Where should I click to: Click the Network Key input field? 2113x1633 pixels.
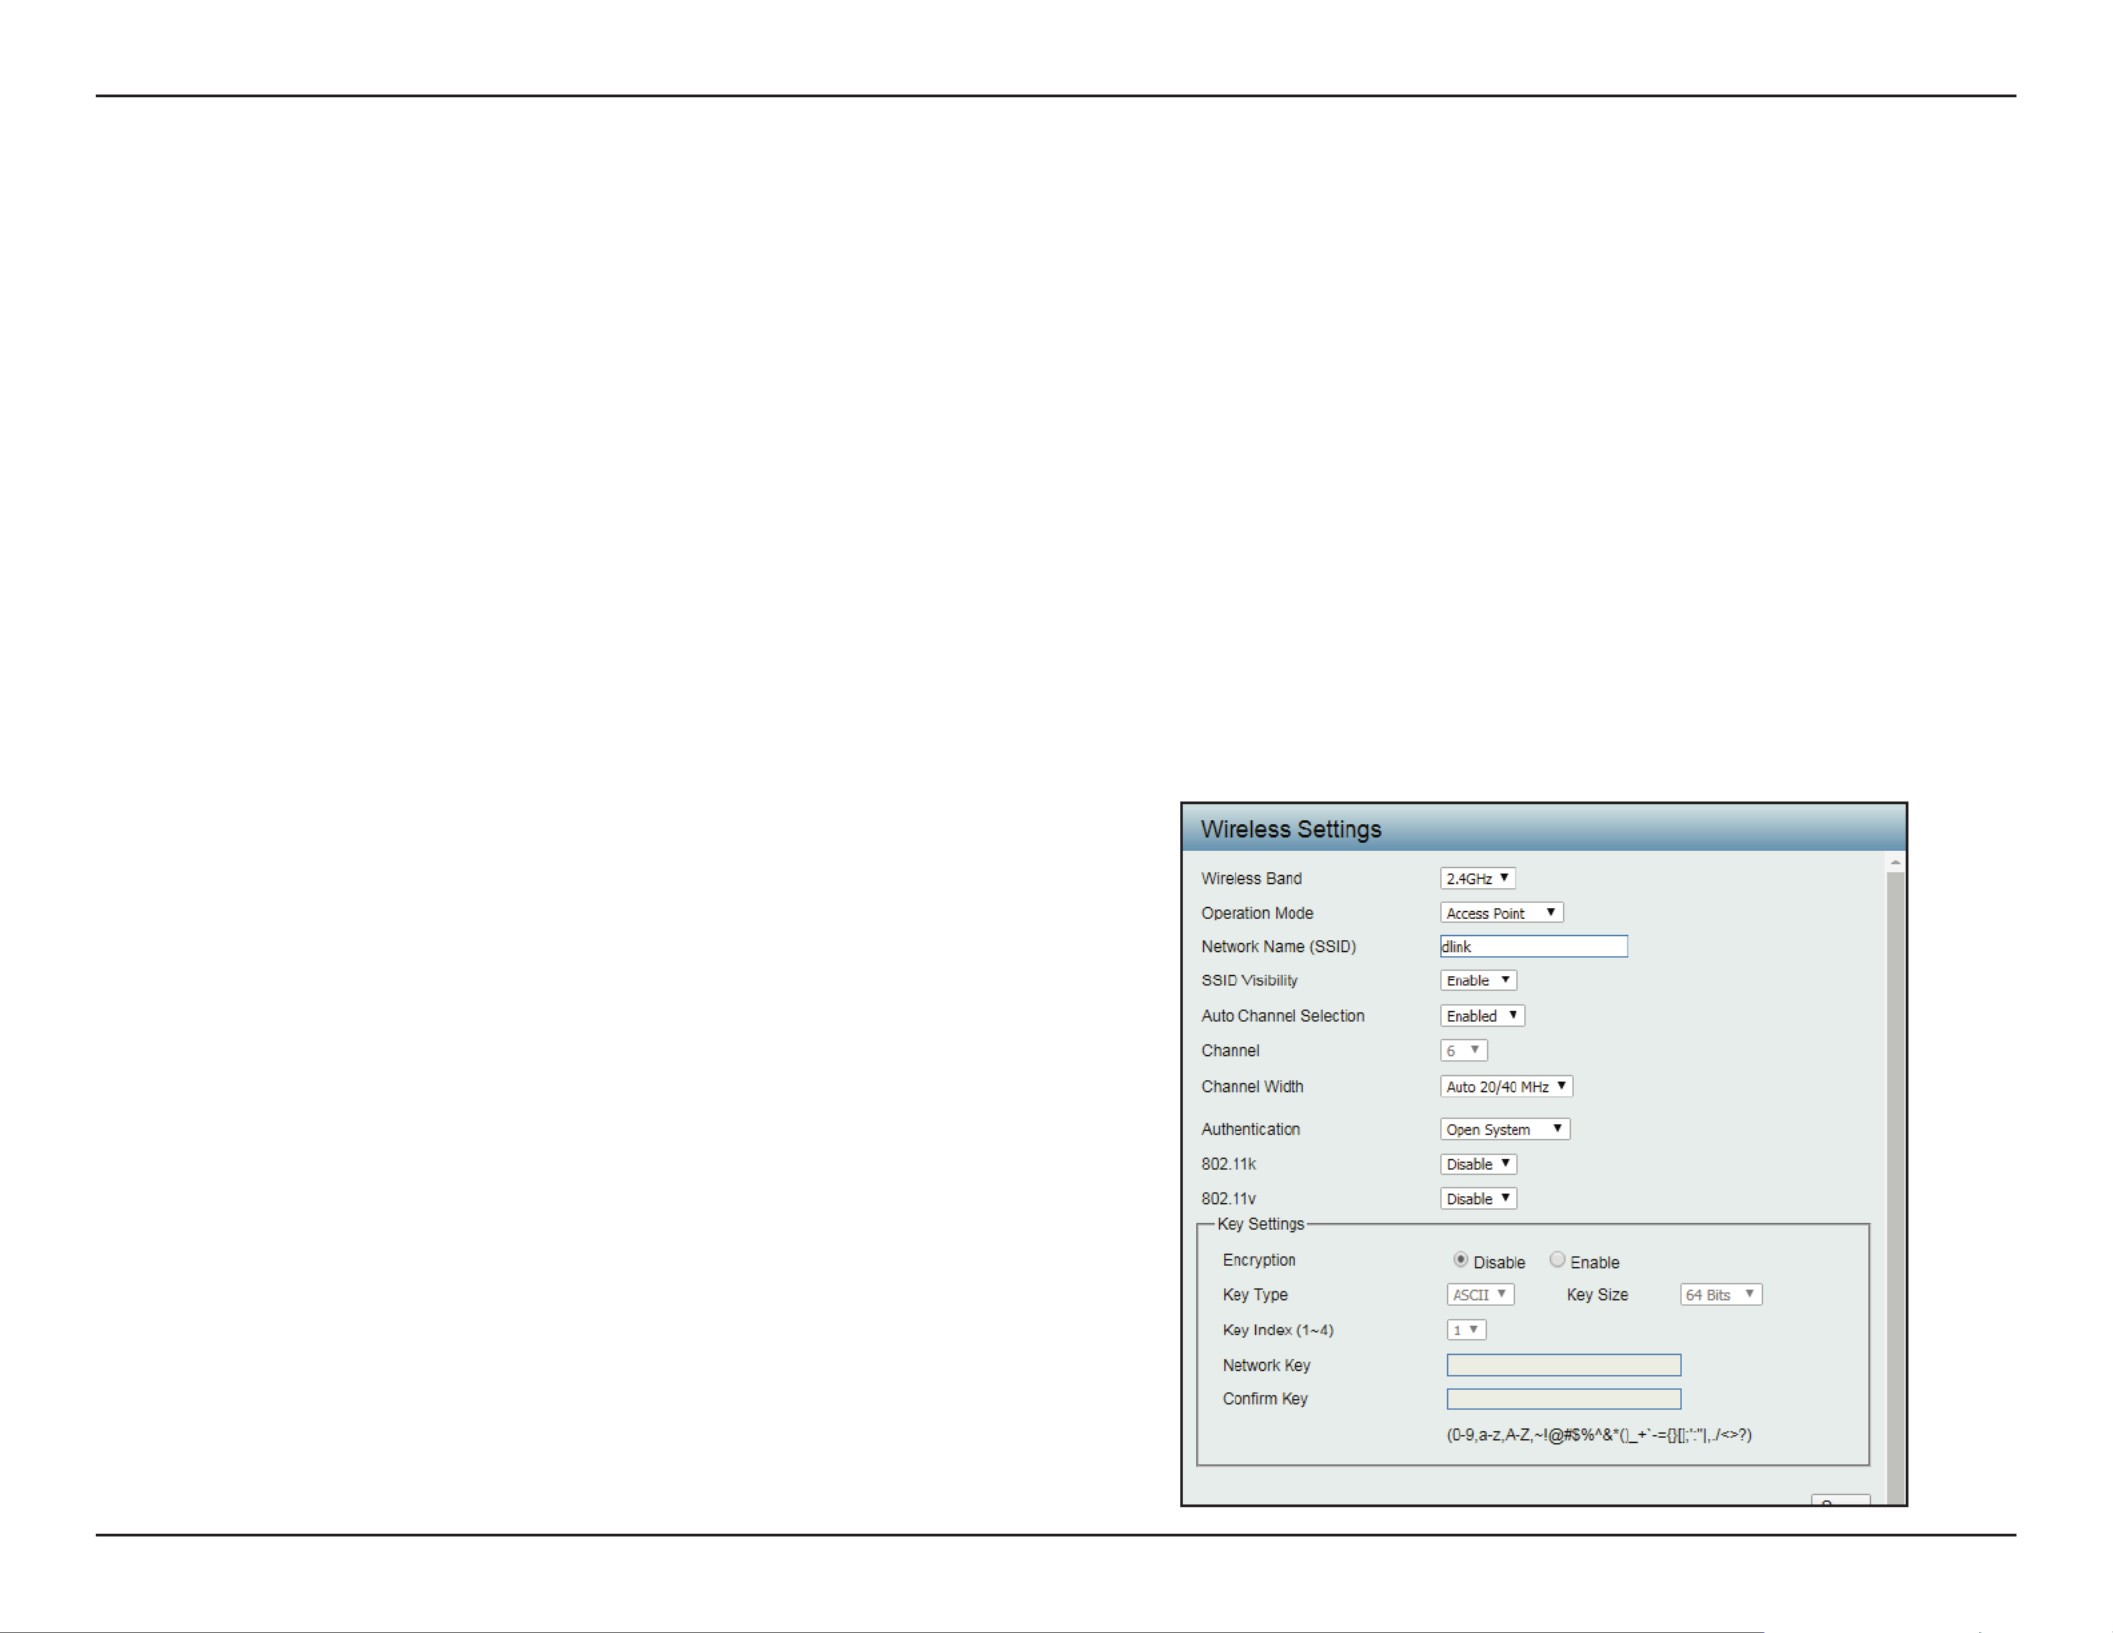(1564, 1365)
